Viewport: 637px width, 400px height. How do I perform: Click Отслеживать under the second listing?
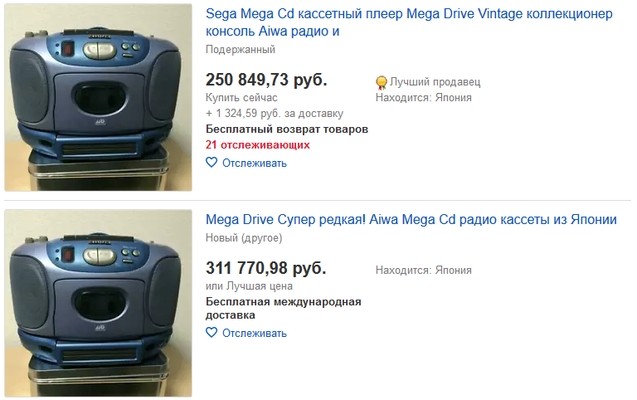254,333
